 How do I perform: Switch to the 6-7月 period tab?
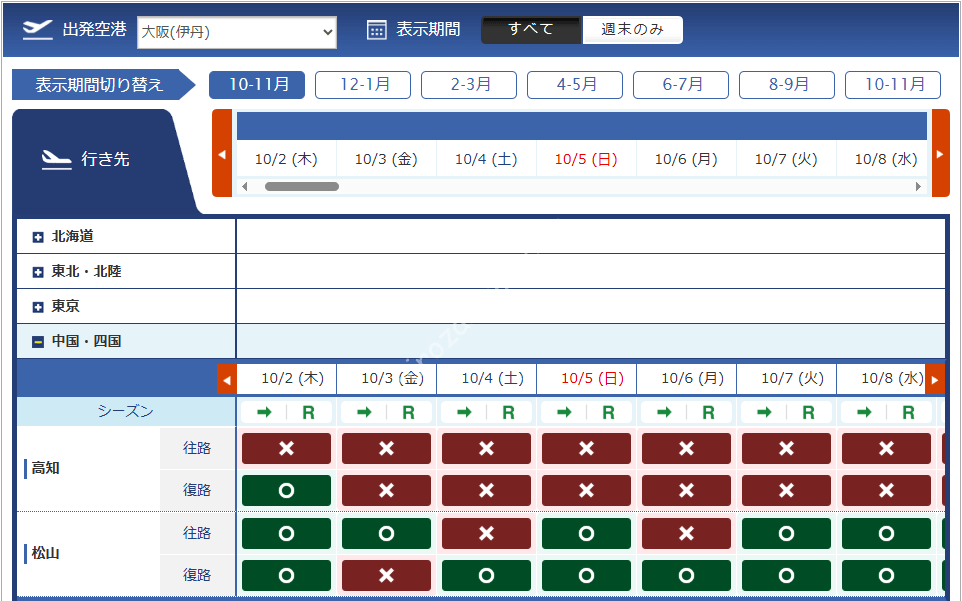681,85
